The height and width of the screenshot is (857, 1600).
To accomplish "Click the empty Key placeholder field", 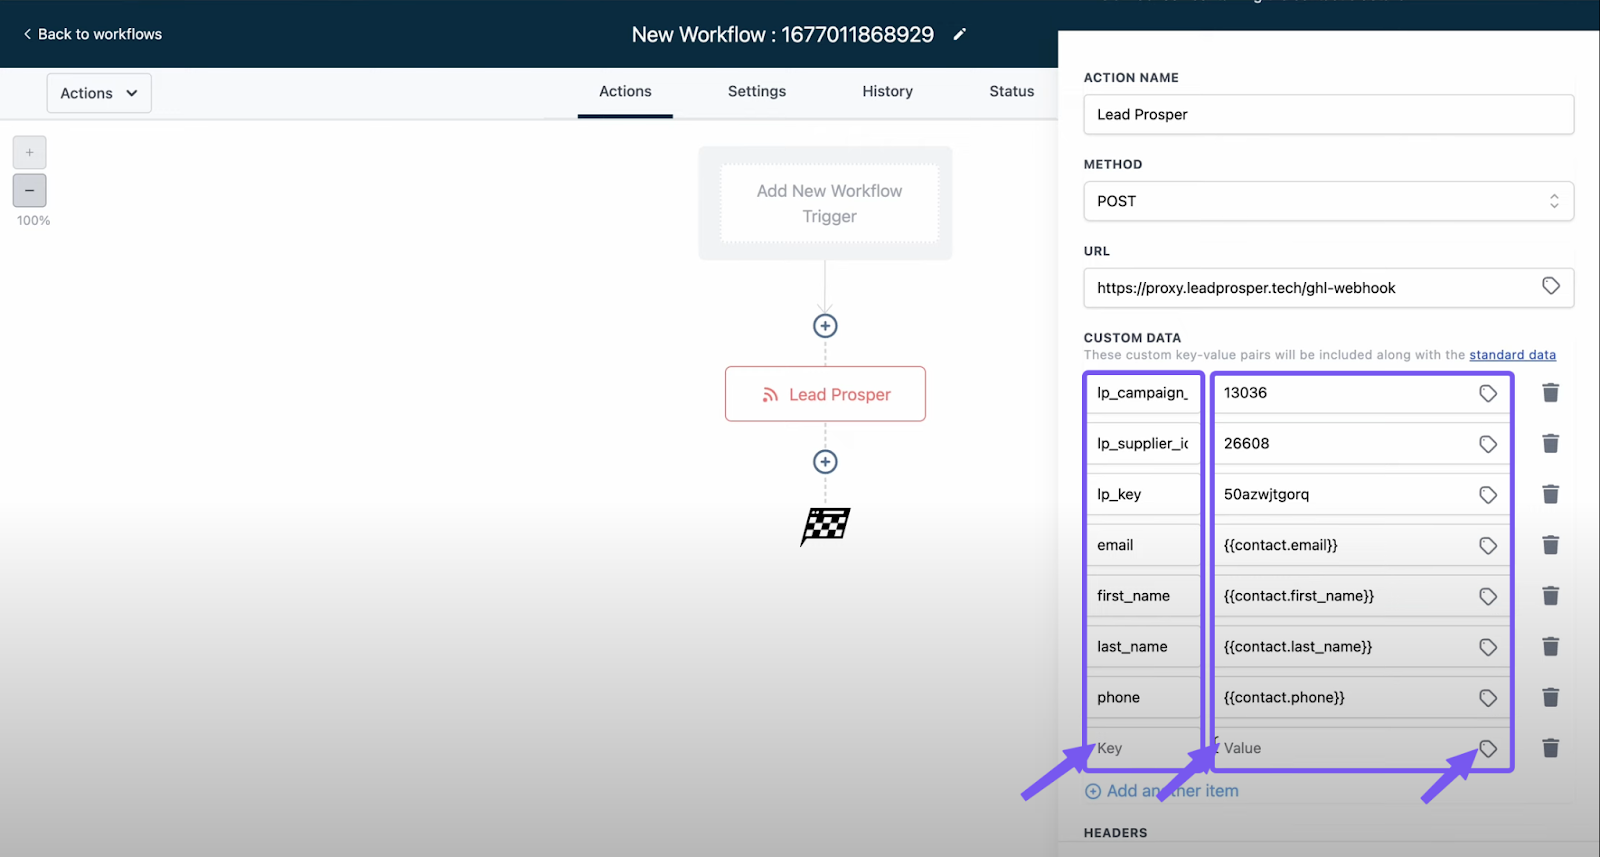I will coord(1143,749).
